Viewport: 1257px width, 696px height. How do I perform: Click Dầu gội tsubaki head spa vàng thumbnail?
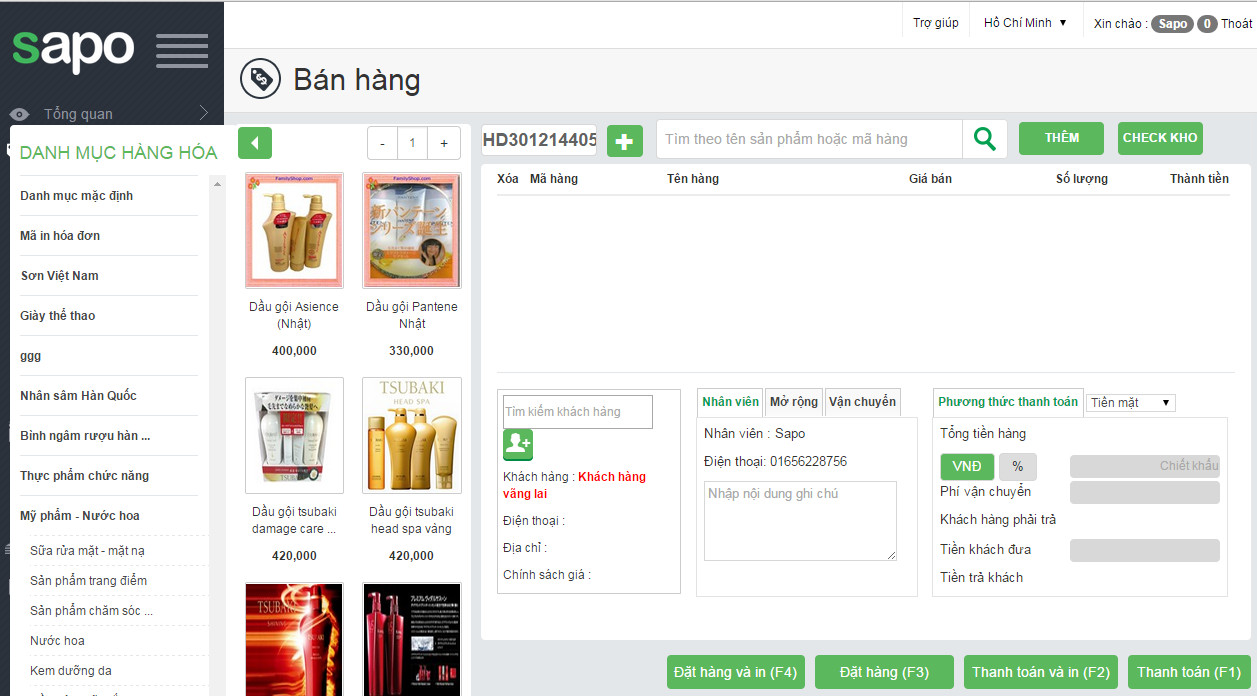[412, 435]
